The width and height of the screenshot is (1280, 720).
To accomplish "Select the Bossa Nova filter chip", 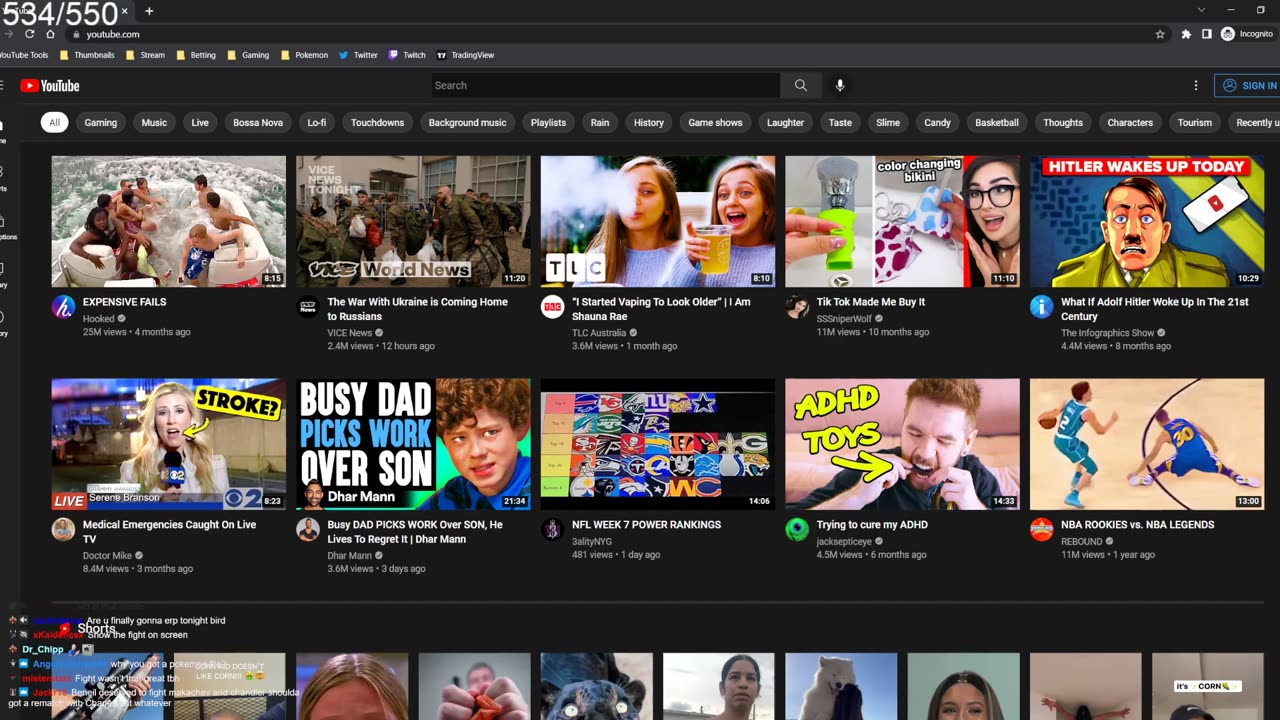I will pos(258,122).
